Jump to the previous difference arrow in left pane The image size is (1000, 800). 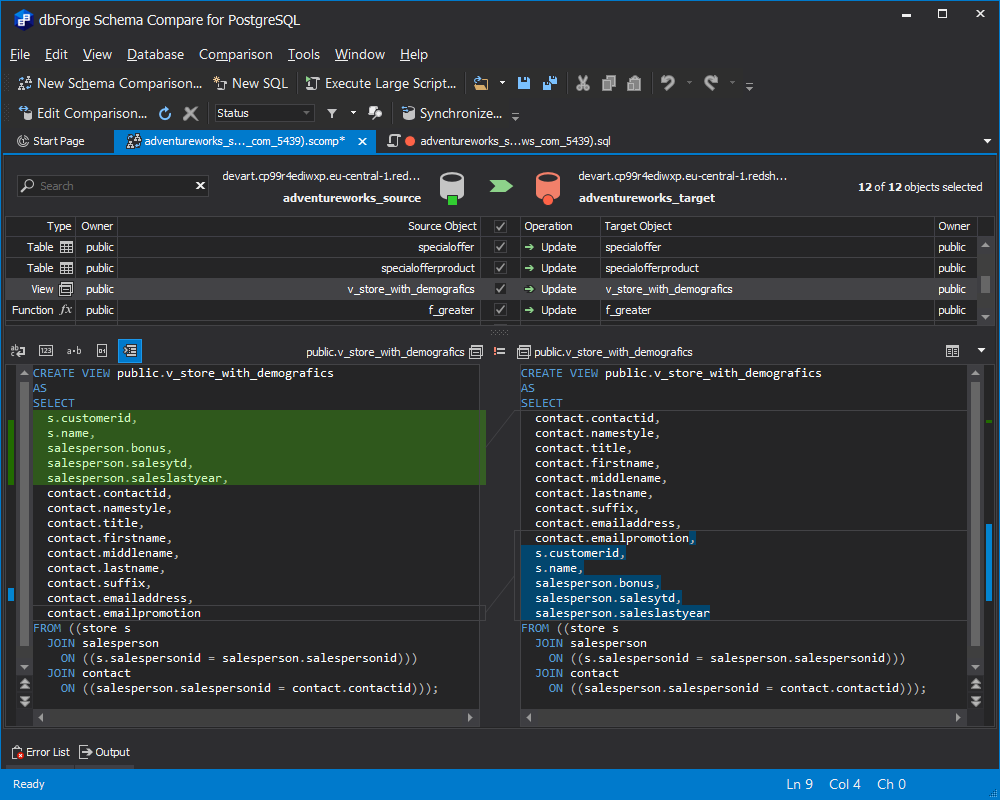[x=25, y=684]
